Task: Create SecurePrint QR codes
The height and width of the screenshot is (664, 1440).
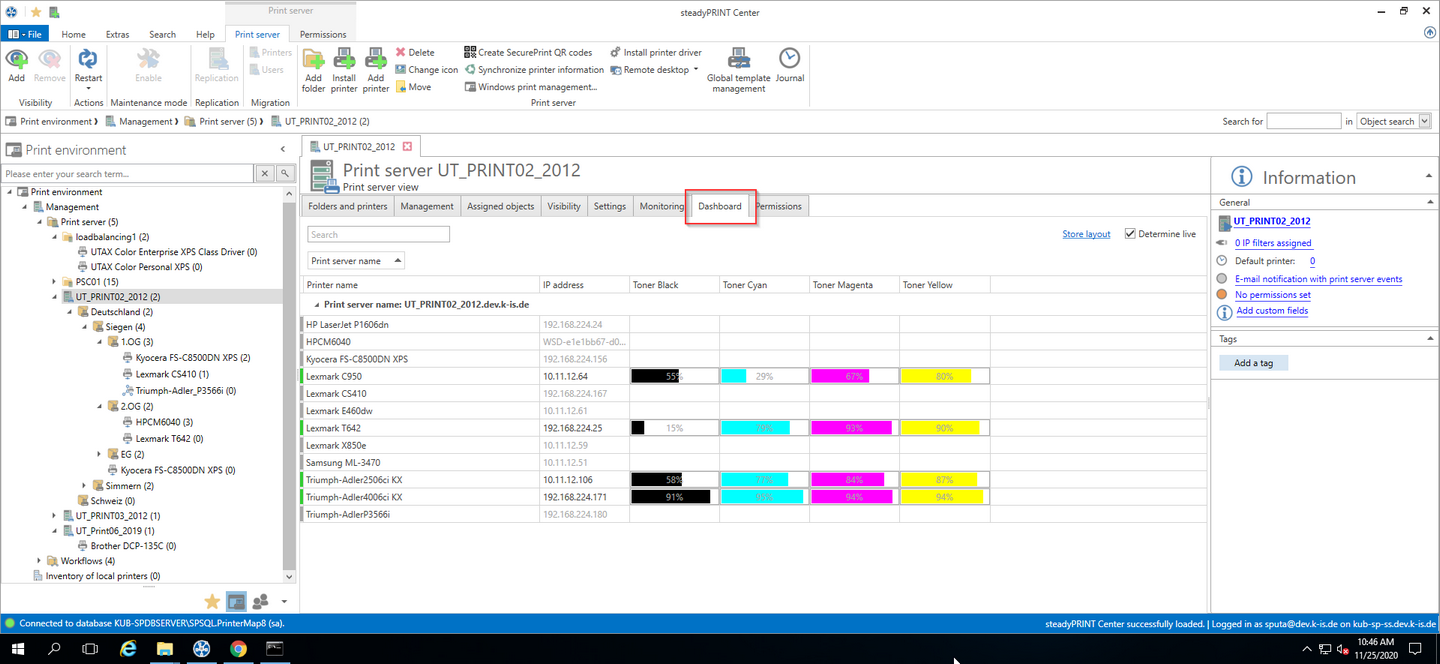Action: [x=528, y=52]
